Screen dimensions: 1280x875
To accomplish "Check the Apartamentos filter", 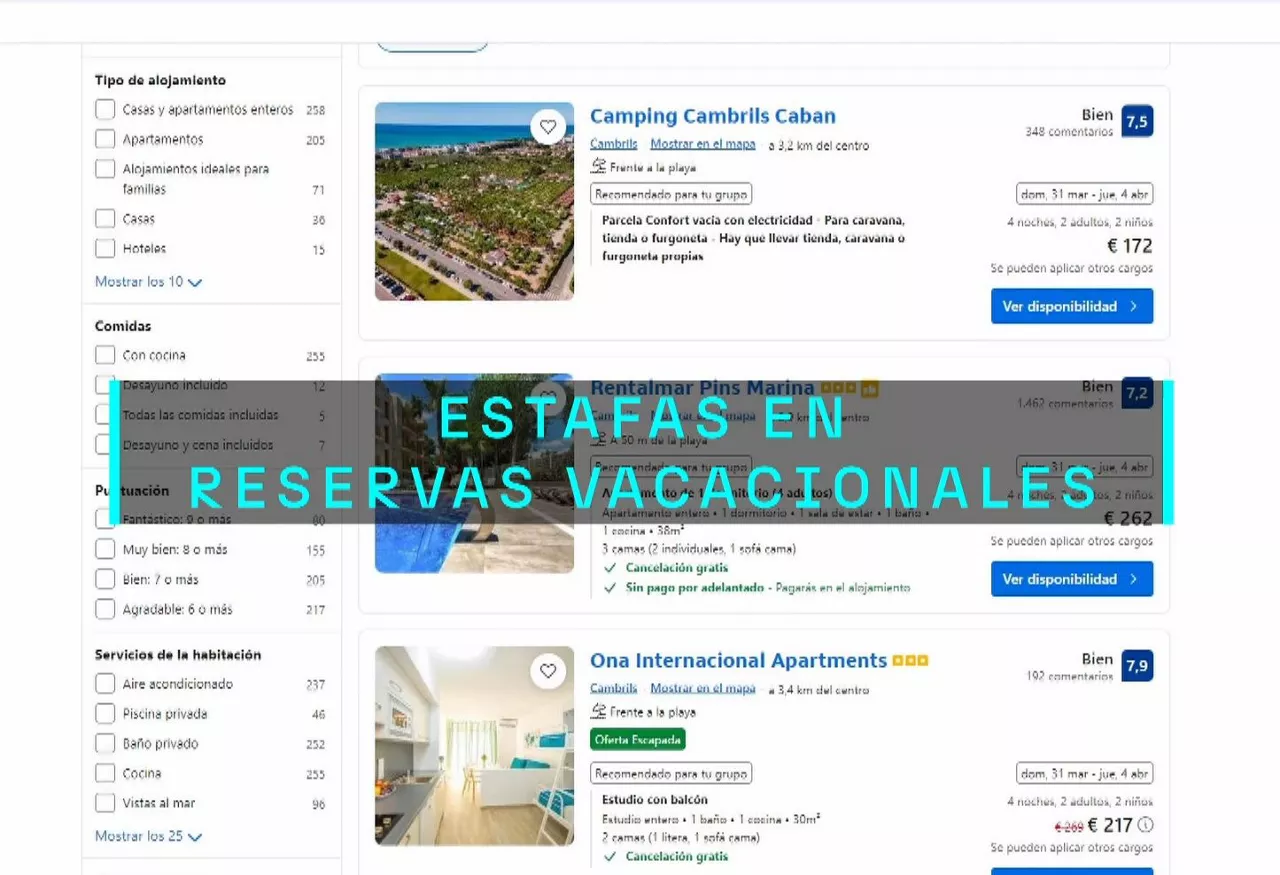I will [105, 139].
